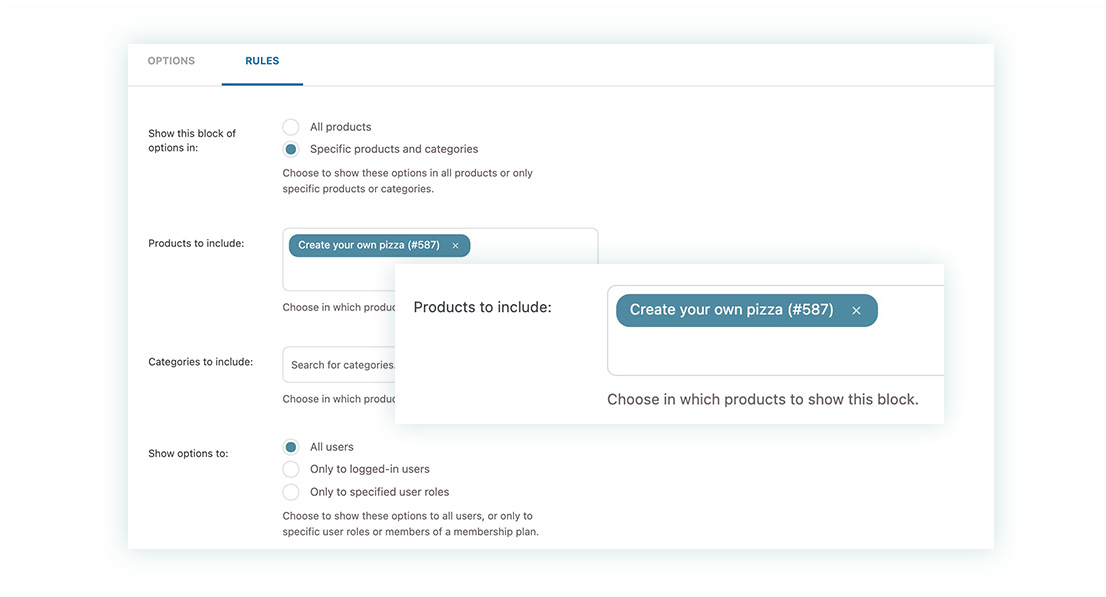Choose "Only to specified user roles"
Image resolution: width=1106 pixels, height=597 pixels.
[291, 492]
